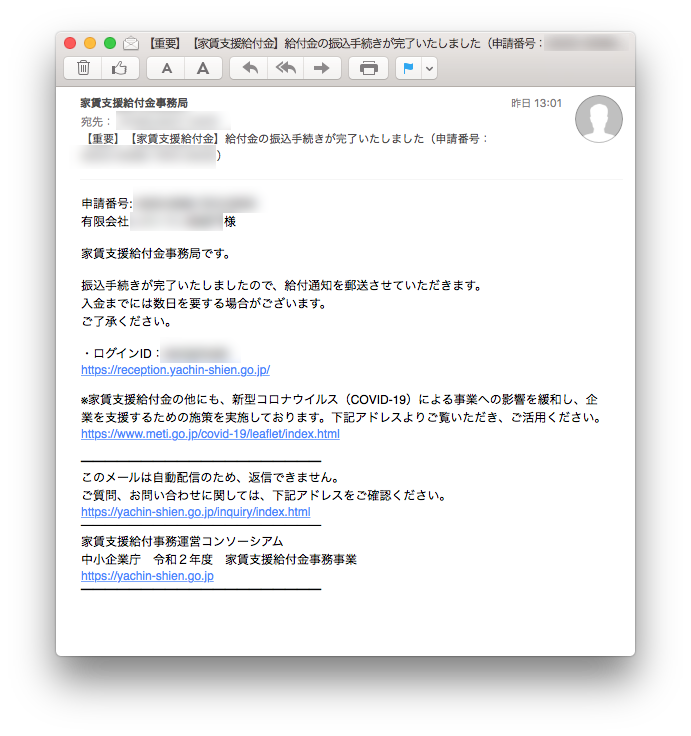Viewport: 691px width, 736px height.
Task: Forward this message with right arrow
Action: 321,68
